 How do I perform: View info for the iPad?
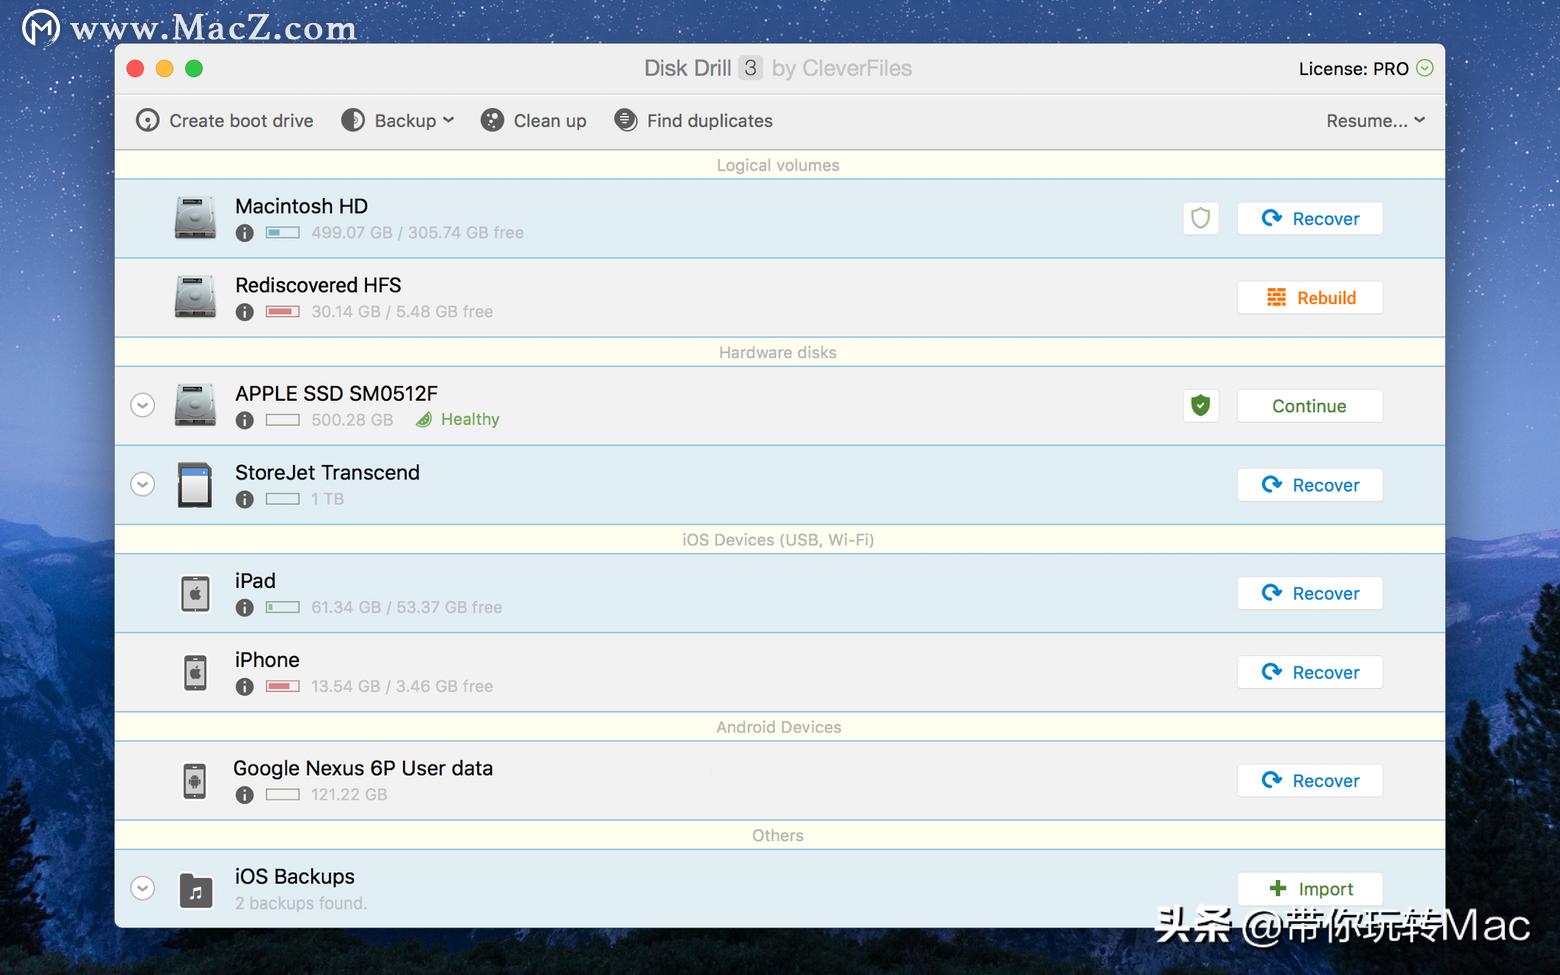coord(244,607)
